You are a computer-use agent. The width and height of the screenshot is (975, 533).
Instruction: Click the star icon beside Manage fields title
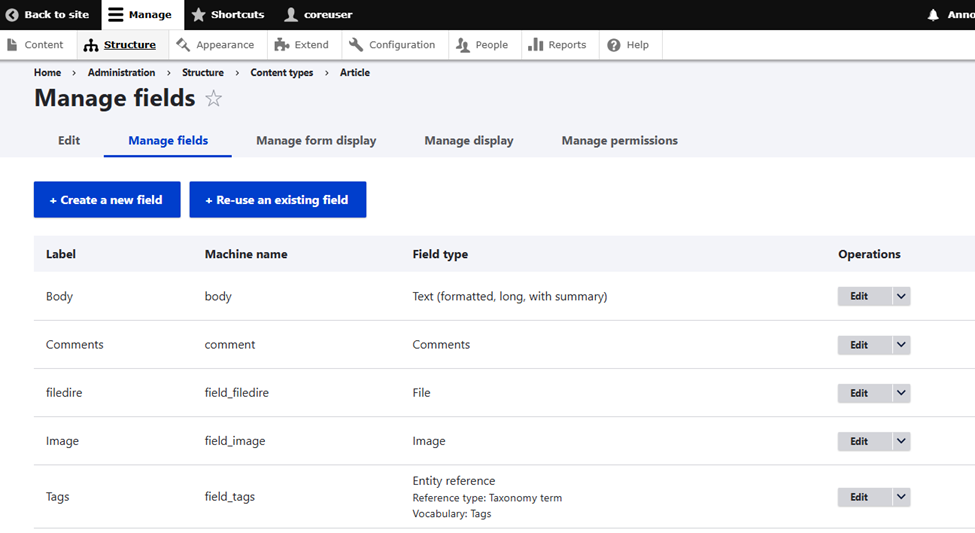(x=213, y=98)
